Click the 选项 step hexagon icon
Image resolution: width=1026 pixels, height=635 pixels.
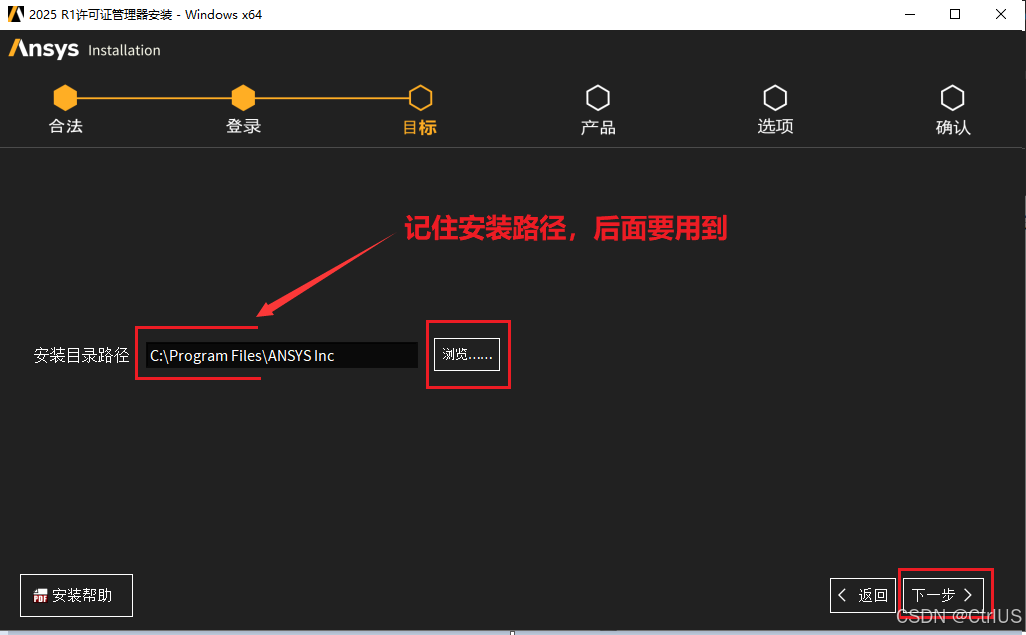pos(775,98)
